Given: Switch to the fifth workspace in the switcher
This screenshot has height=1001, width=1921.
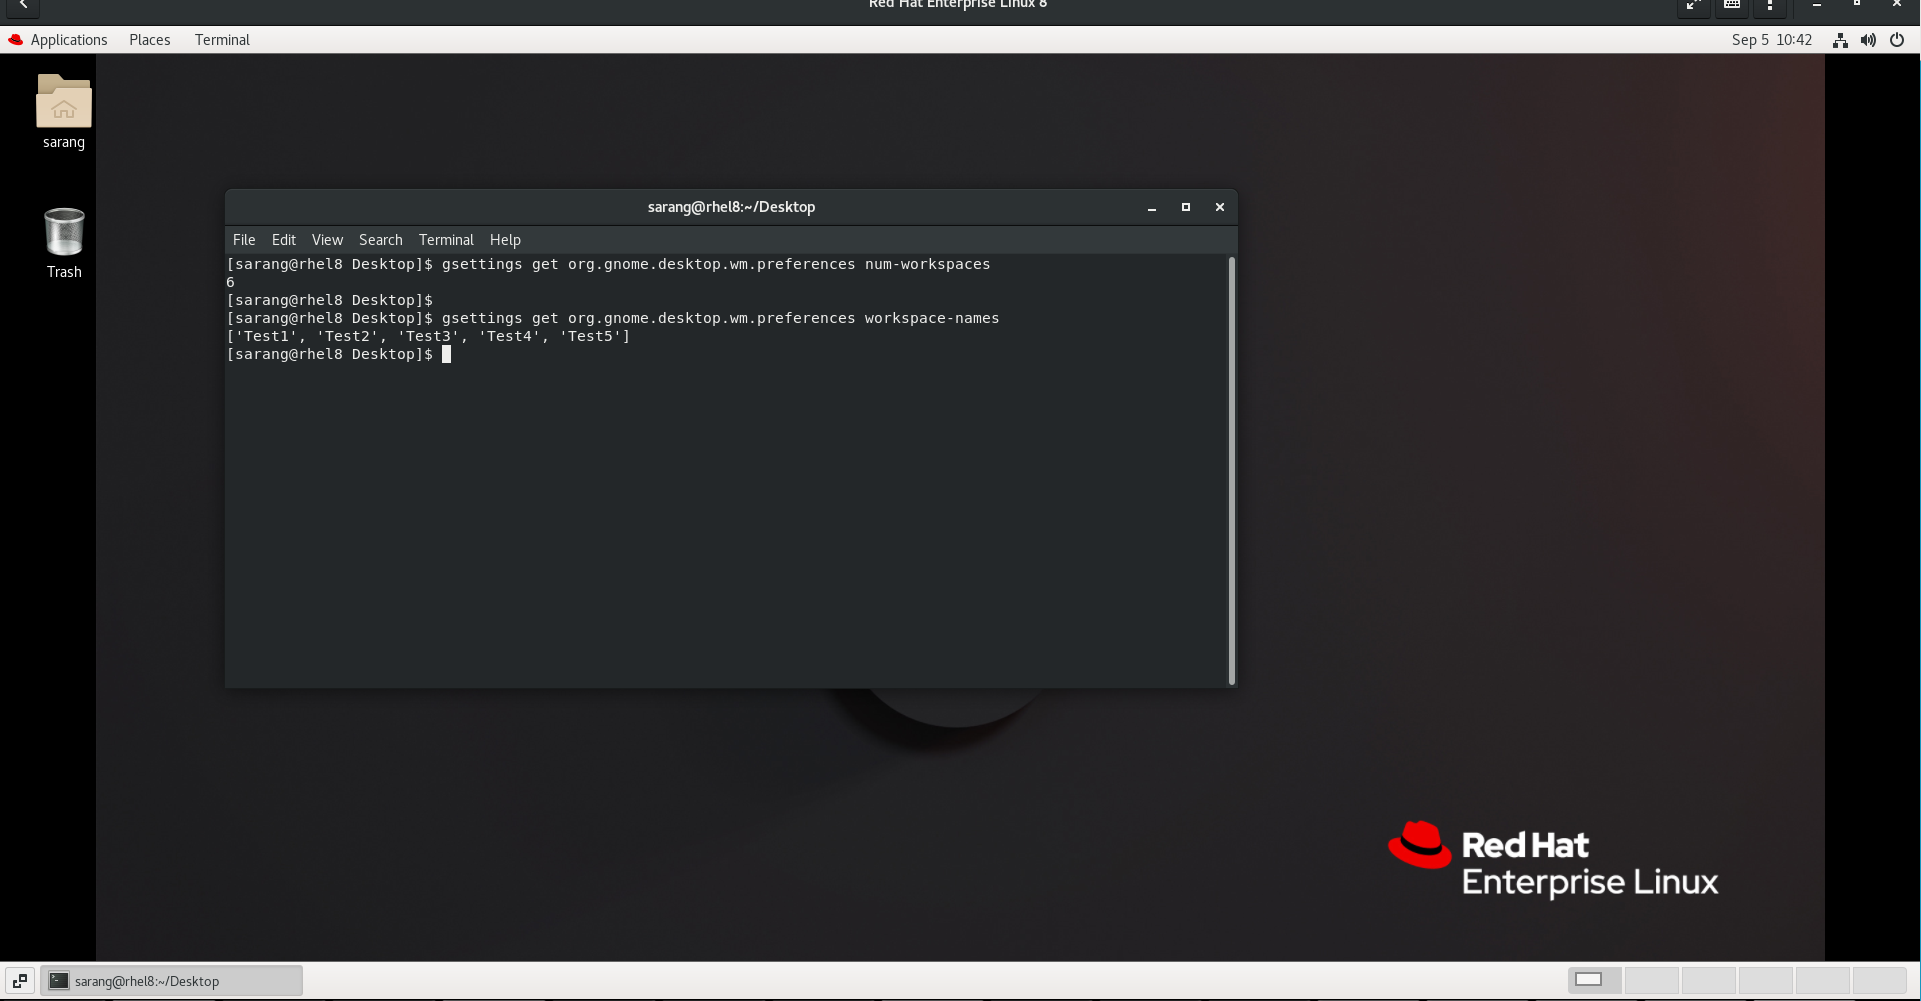Looking at the screenshot, I should (1823, 980).
